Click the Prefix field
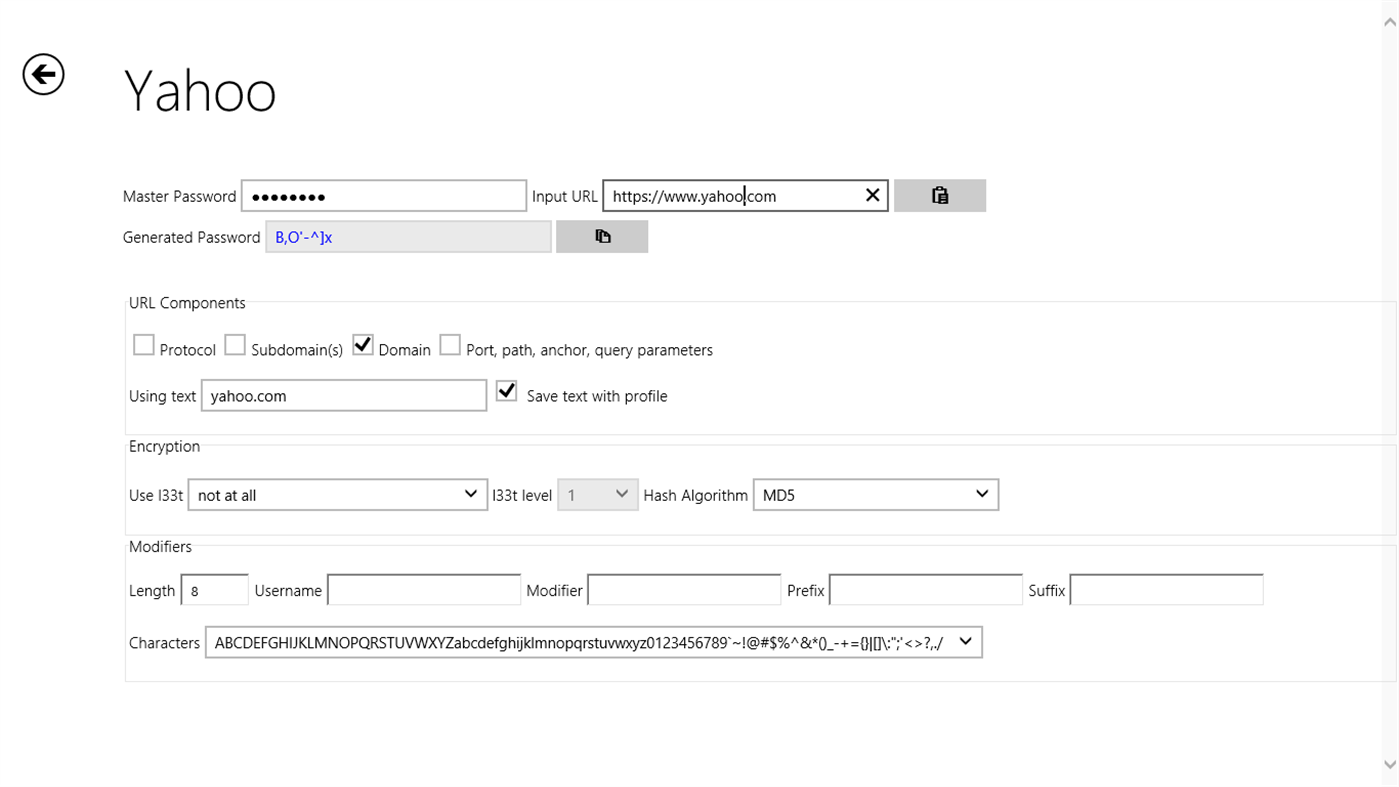The width and height of the screenshot is (1399, 787). click(925, 590)
